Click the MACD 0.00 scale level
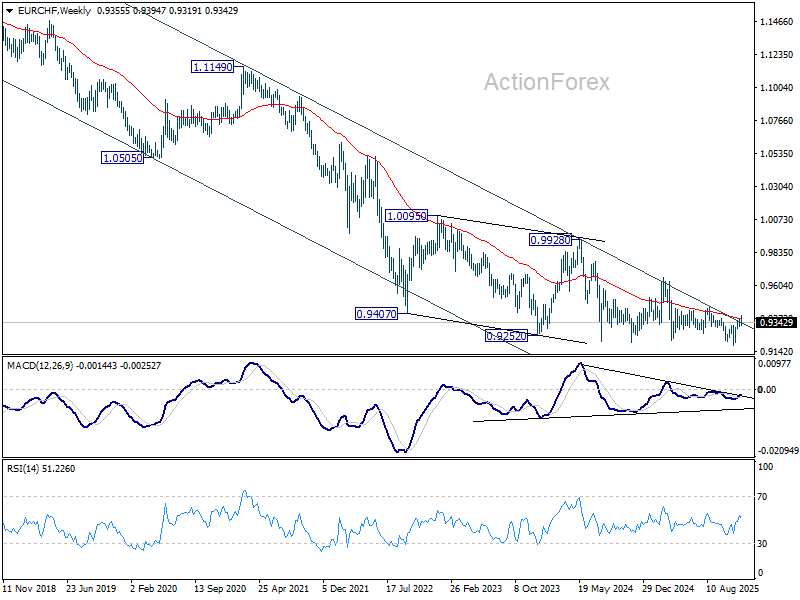 pos(767,390)
